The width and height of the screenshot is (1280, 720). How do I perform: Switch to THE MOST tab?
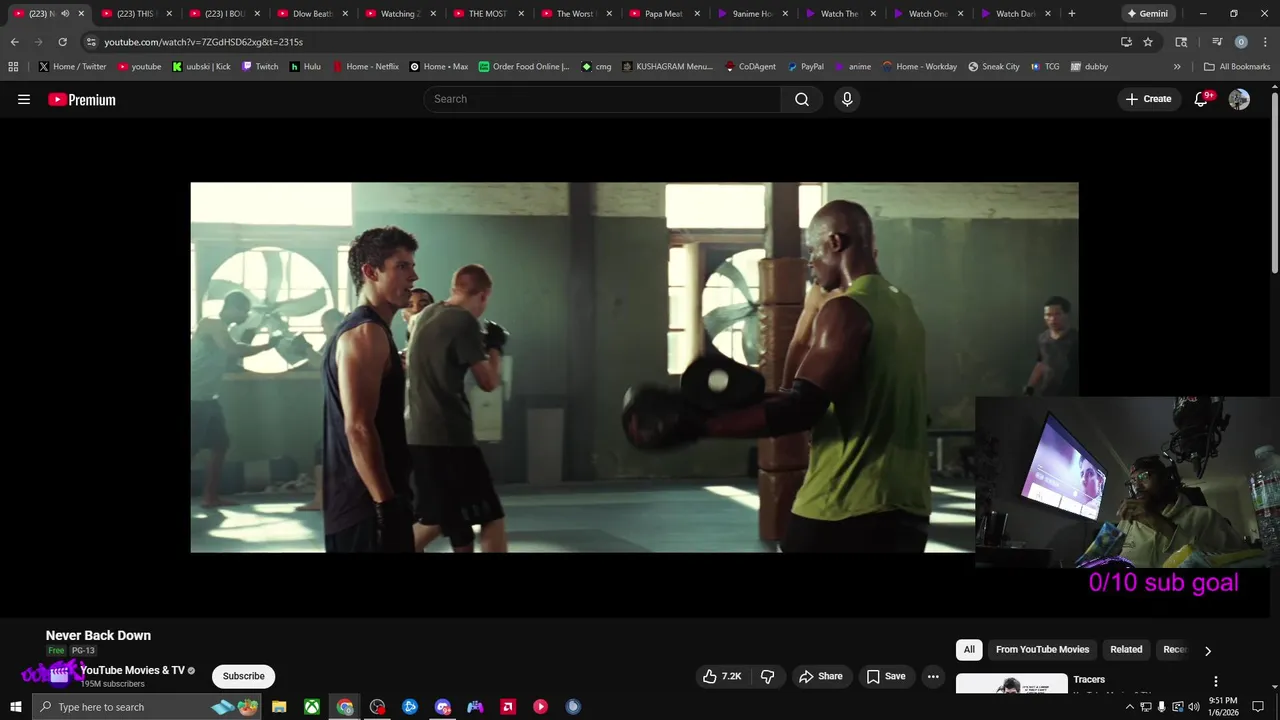[x=488, y=14]
